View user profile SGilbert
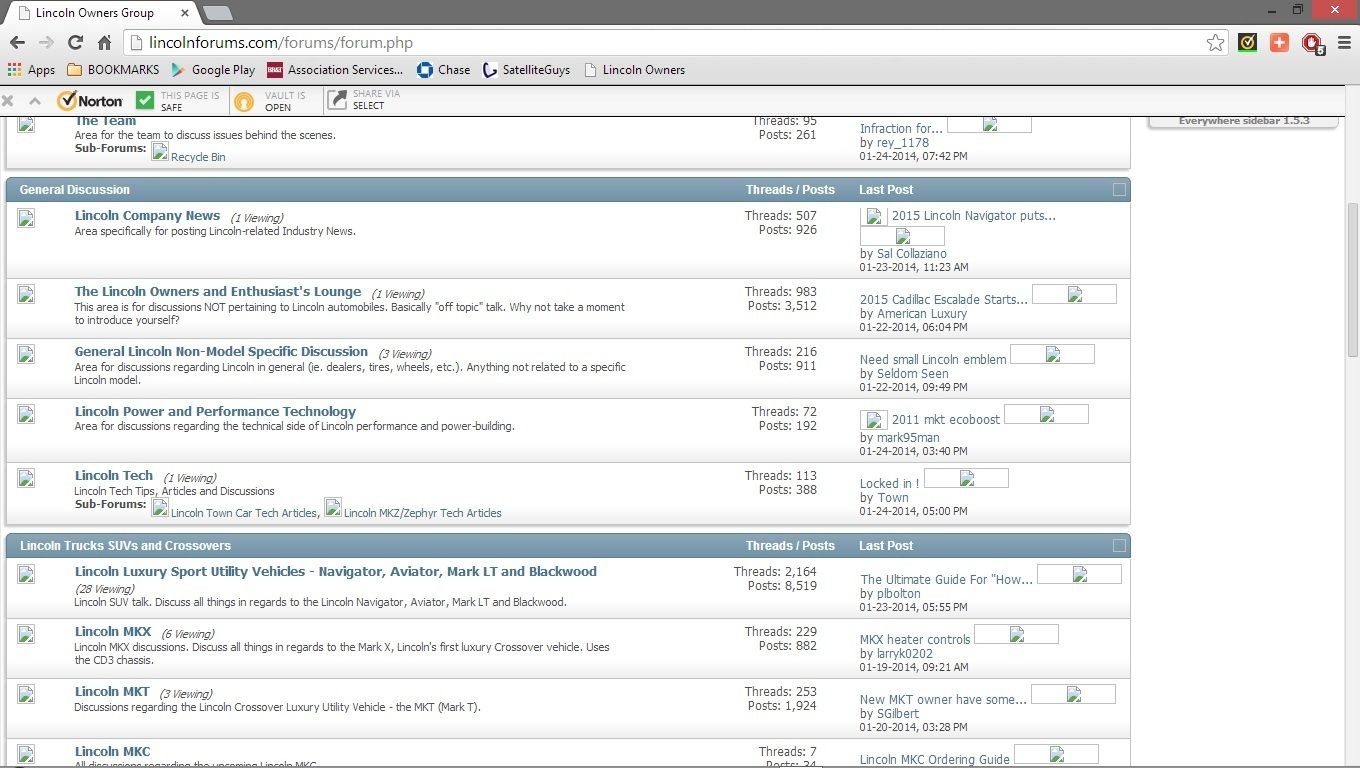Viewport: 1360px width, 768px height. coord(898,713)
